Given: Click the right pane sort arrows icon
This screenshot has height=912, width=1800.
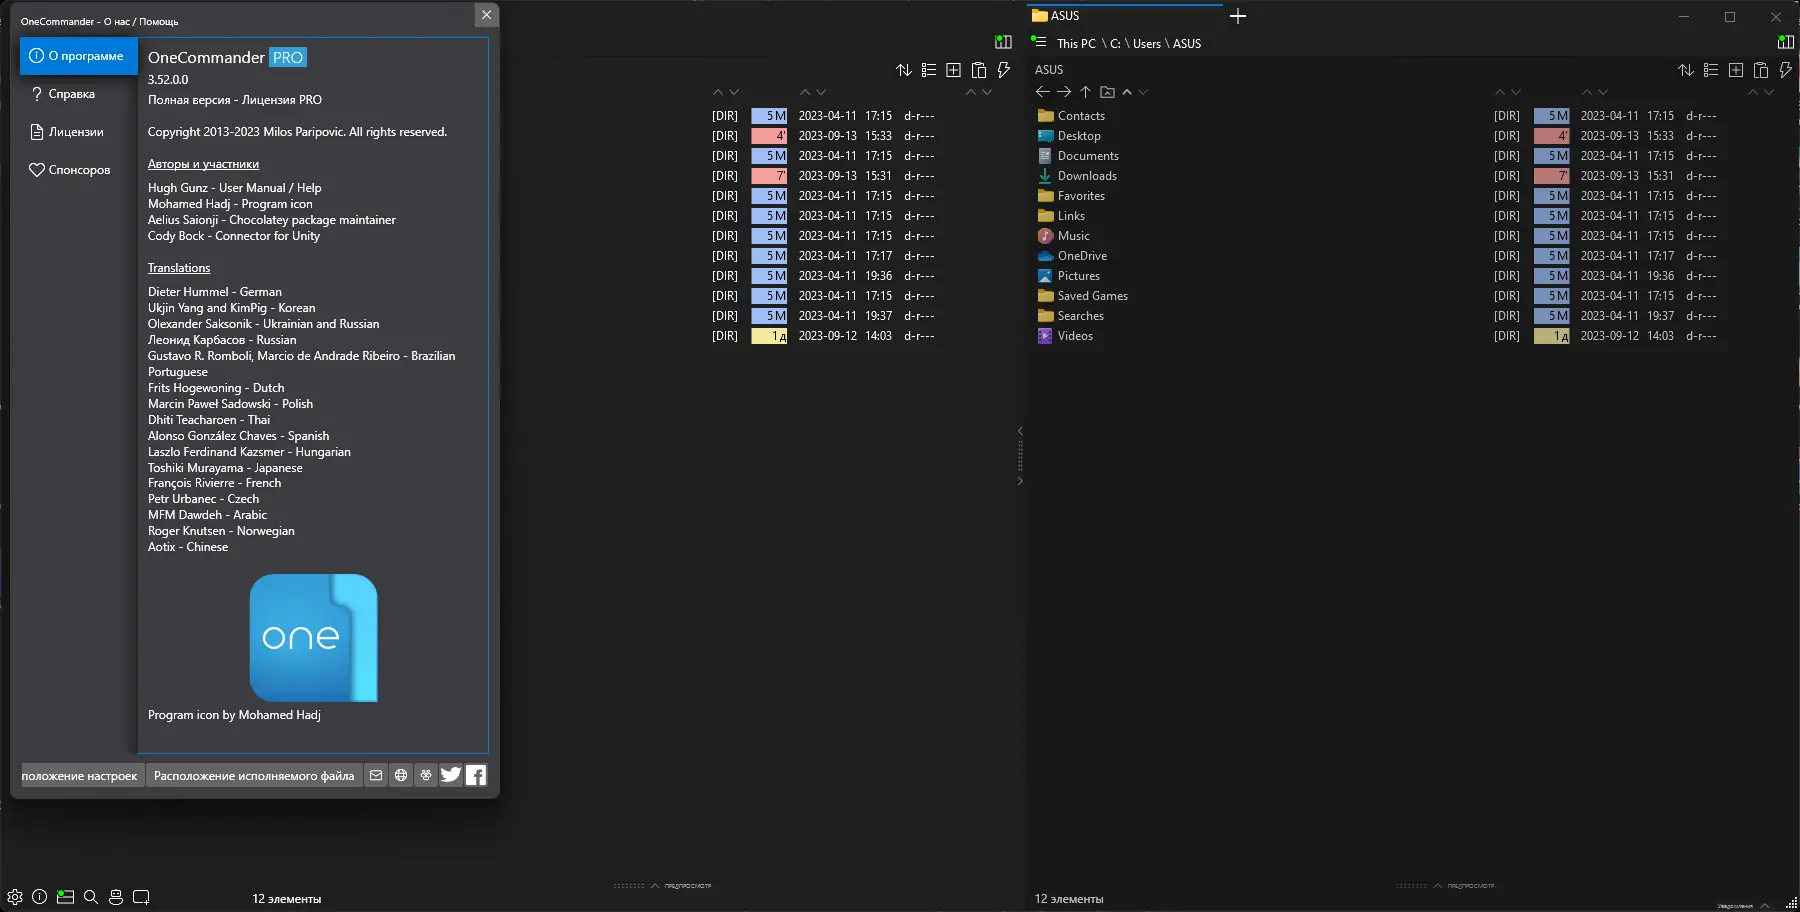Looking at the screenshot, I should [1686, 70].
